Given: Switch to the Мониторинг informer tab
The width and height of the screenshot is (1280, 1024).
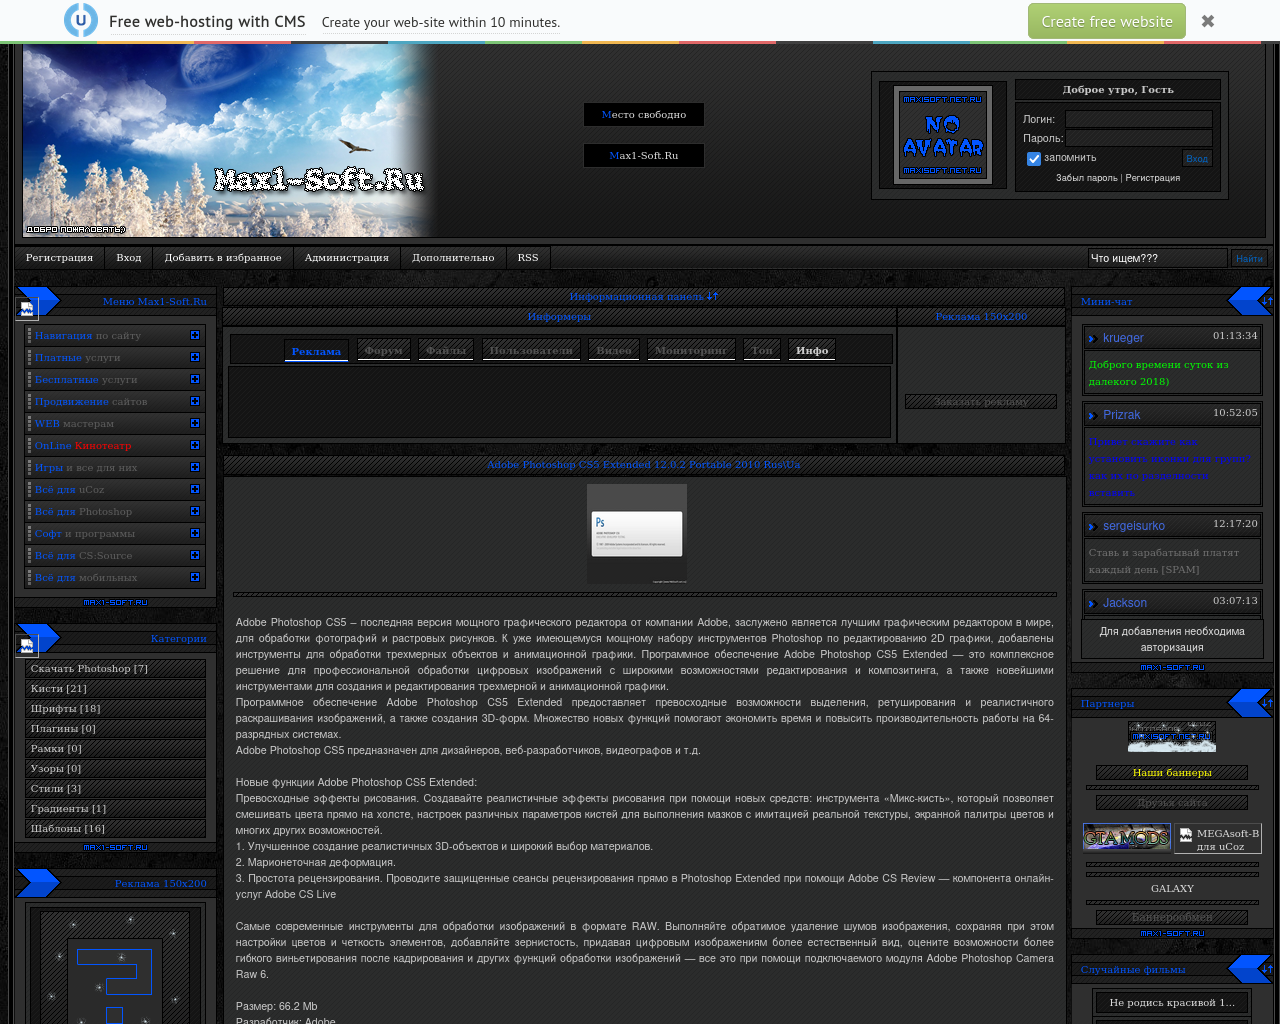Looking at the screenshot, I should [x=691, y=351].
